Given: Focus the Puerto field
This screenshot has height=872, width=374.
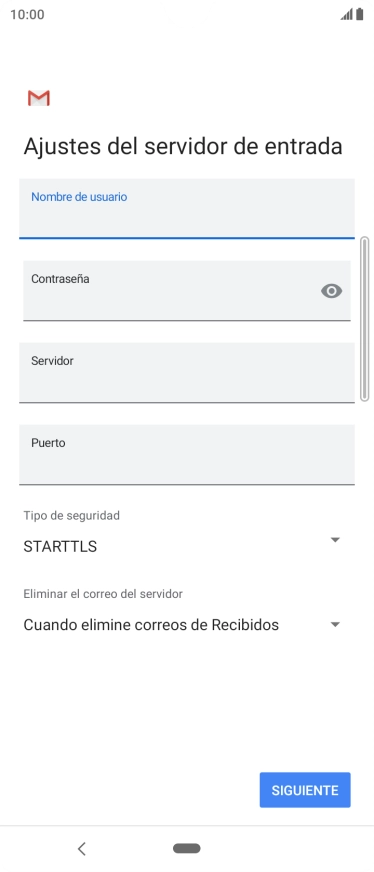Looking at the screenshot, I should pyautogui.click(x=187, y=455).
